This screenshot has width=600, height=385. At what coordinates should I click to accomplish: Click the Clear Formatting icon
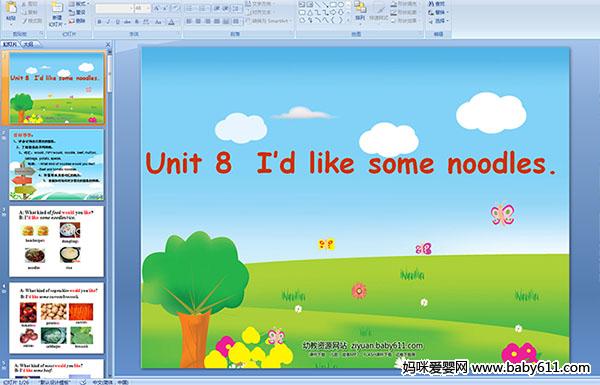[x=176, y=8]
